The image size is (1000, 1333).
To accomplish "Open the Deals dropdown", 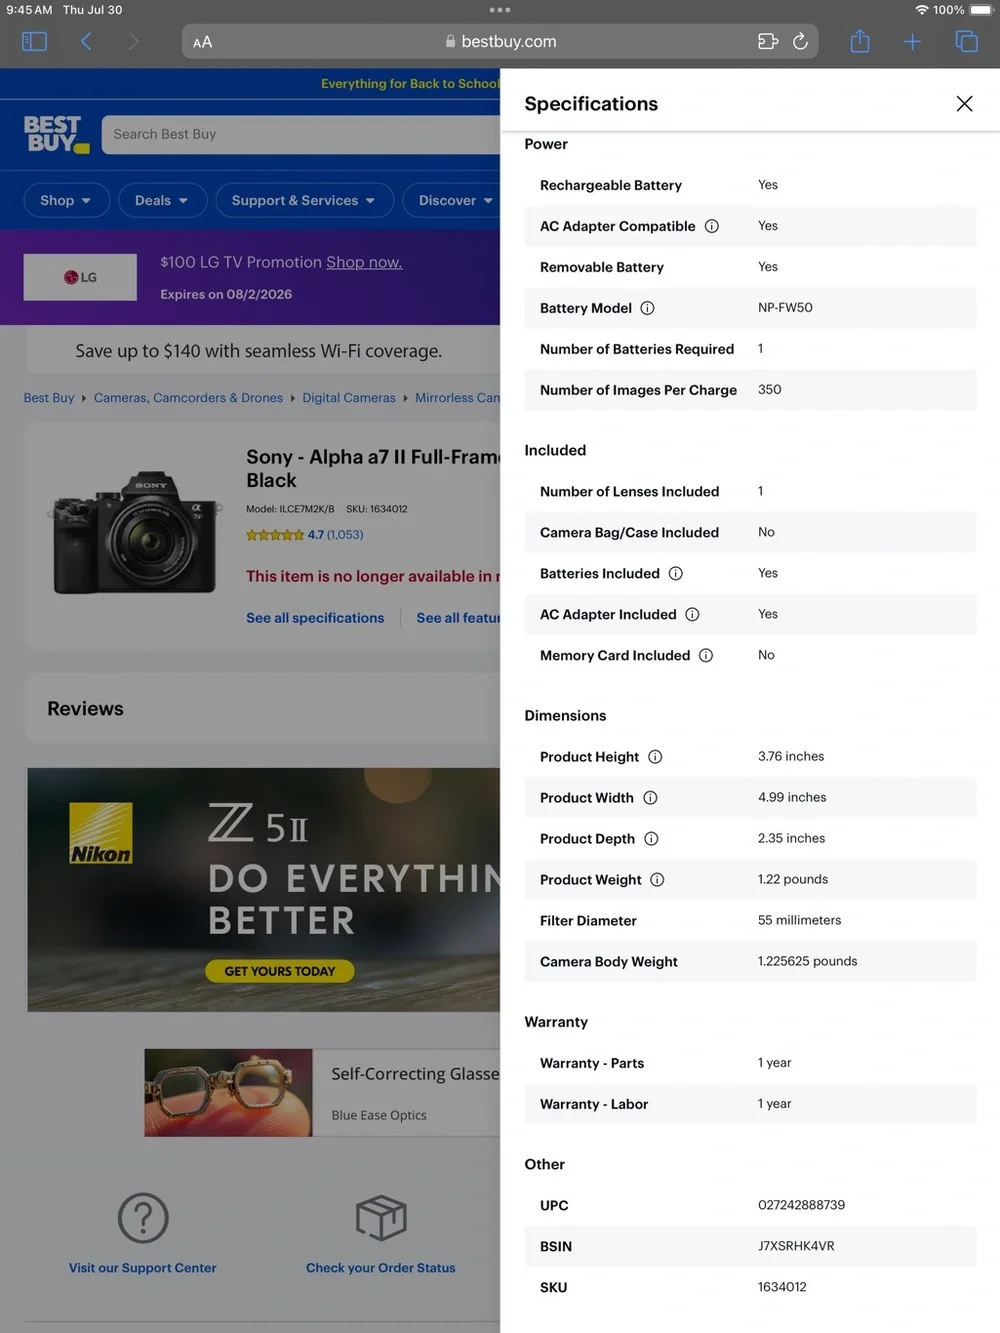I will pos(162,200).
